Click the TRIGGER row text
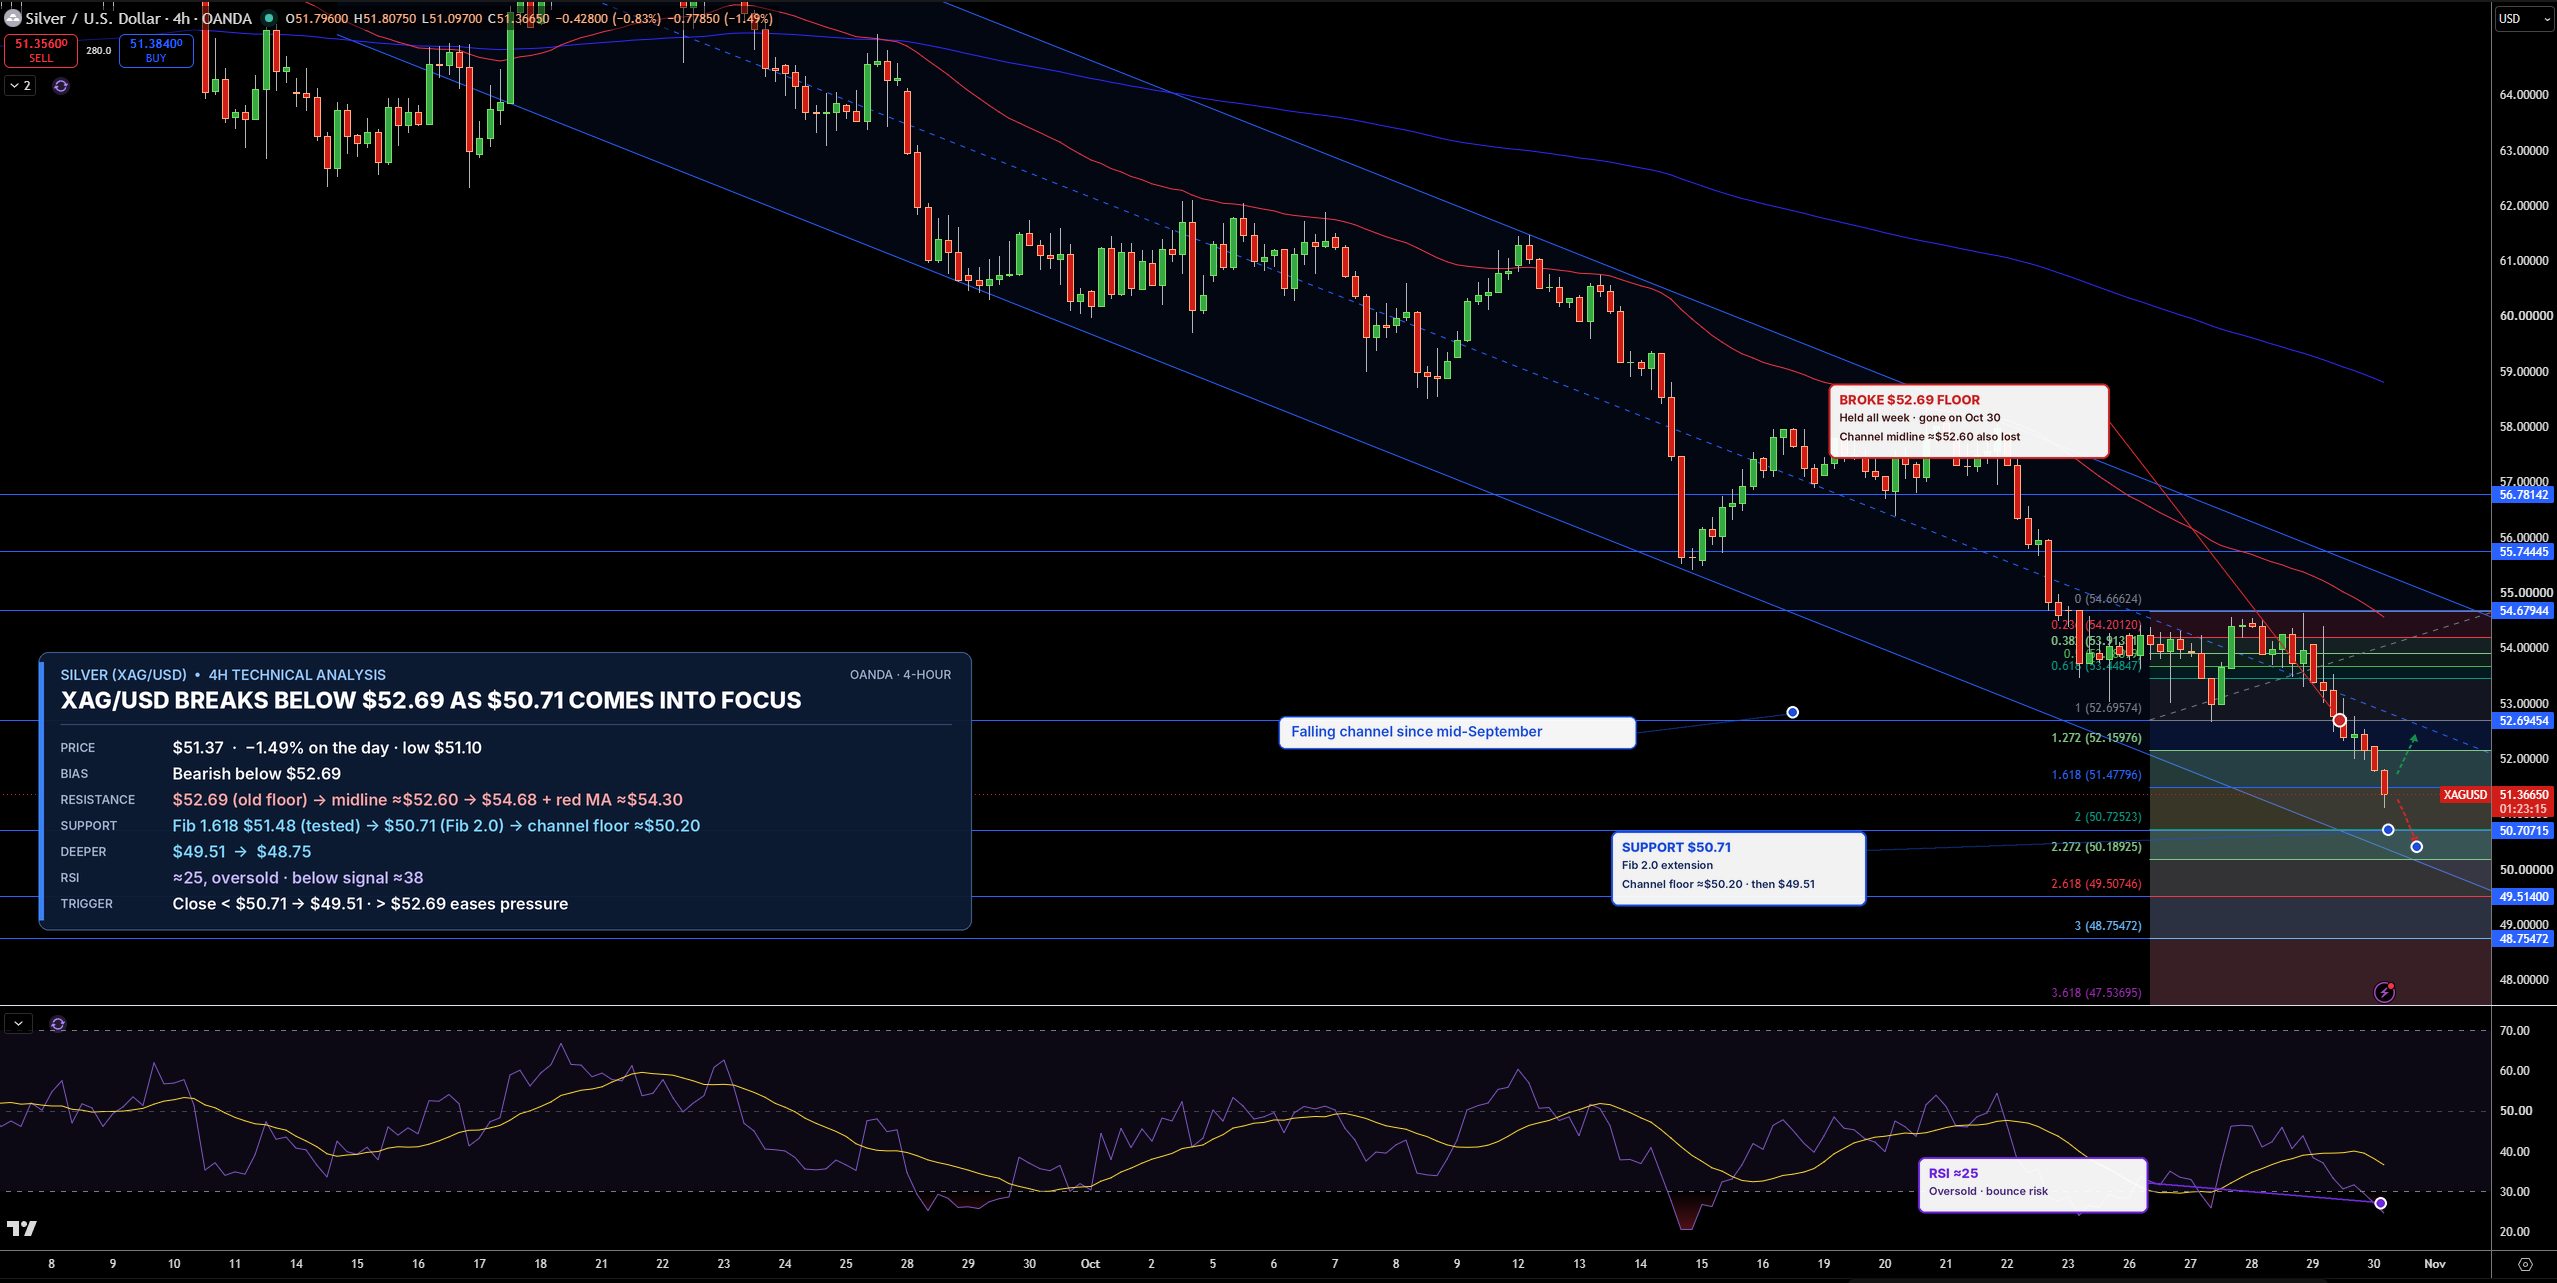The height and width of the screenshot is (1283, 2557). [370, 904]
